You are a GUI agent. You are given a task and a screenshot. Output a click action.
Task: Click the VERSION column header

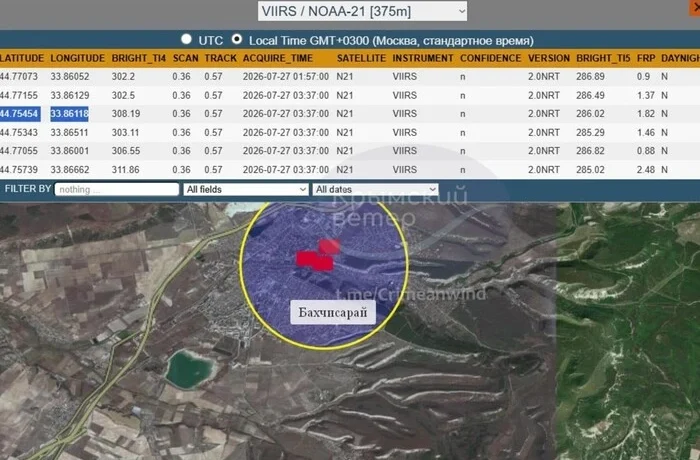point(549,59)
